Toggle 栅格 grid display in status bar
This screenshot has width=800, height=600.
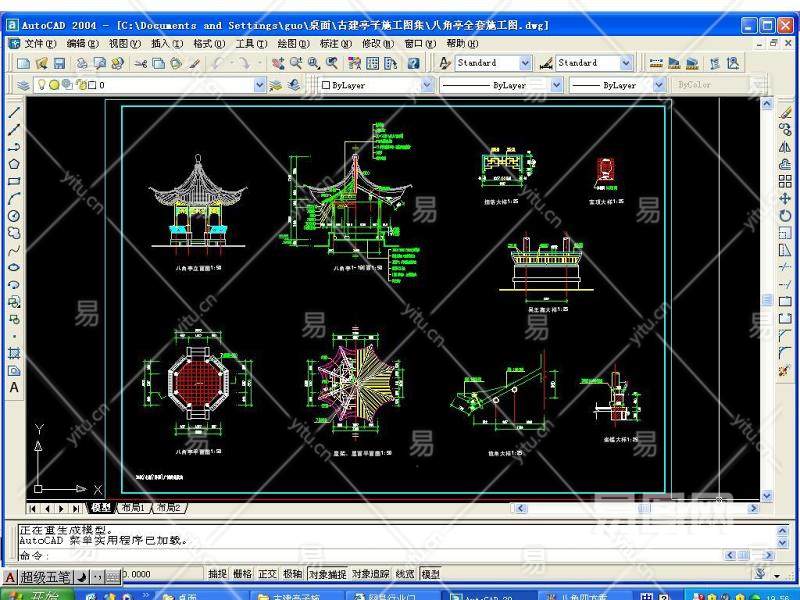[x=243, y=574]
